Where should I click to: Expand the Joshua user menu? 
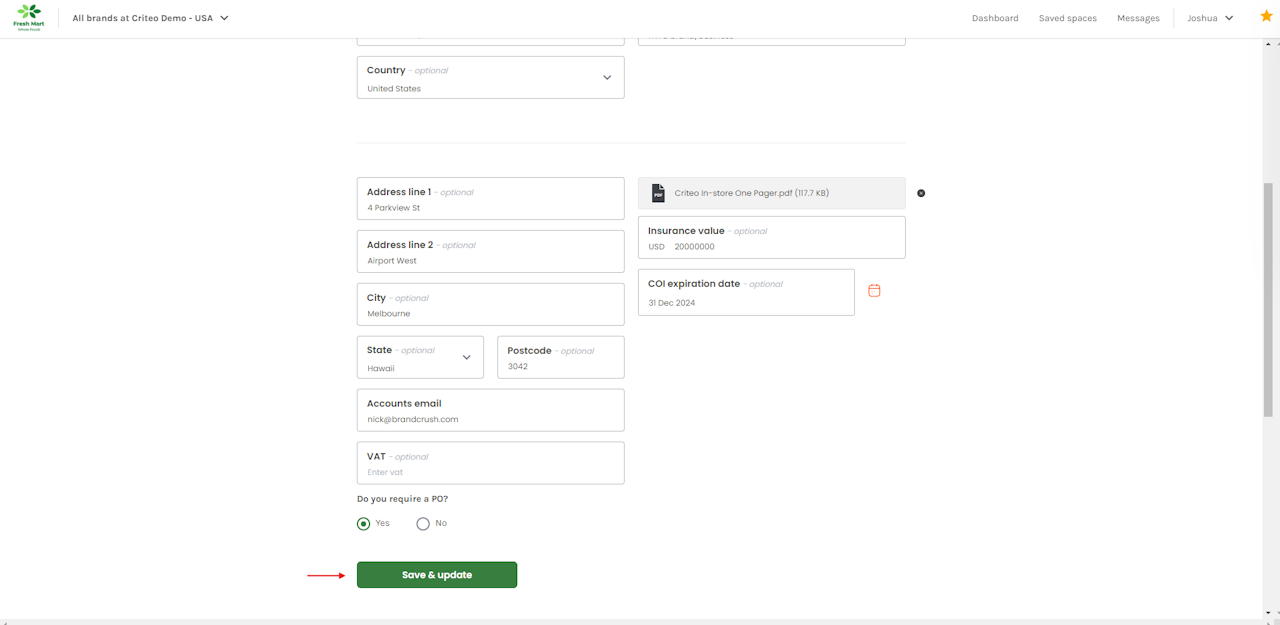(1210, 18)
